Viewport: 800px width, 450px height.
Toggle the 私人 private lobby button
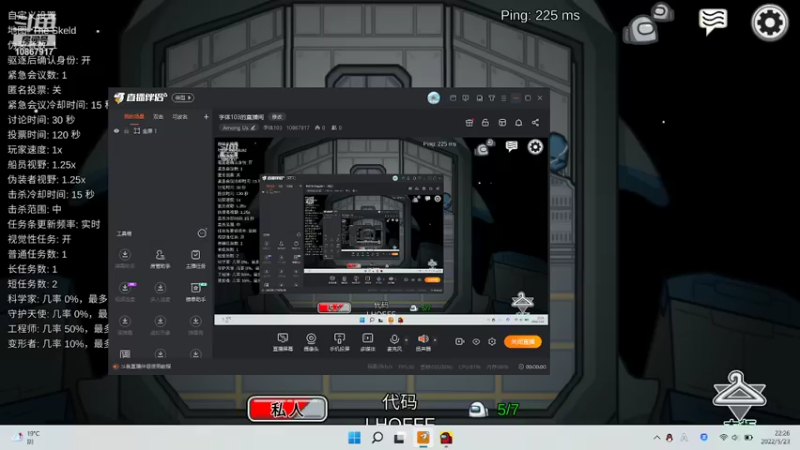tap(287, 409)
